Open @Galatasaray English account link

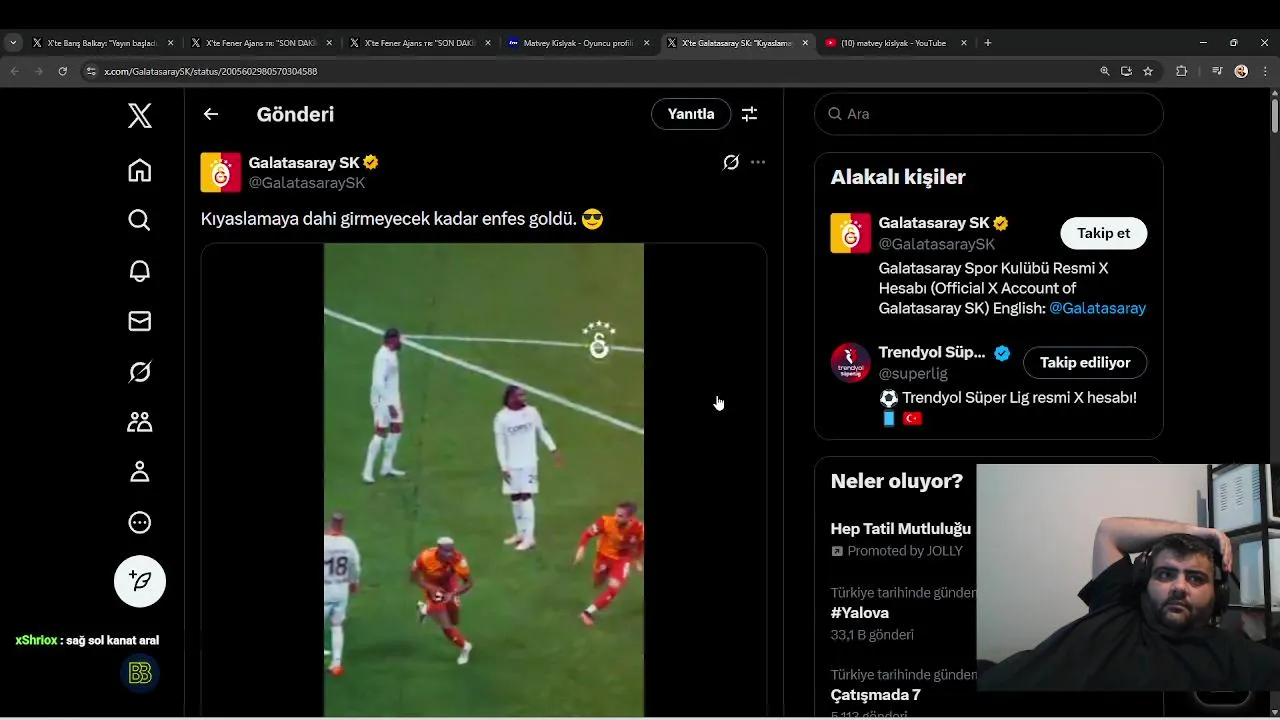pyautogui.click(x=1097, y=308)
